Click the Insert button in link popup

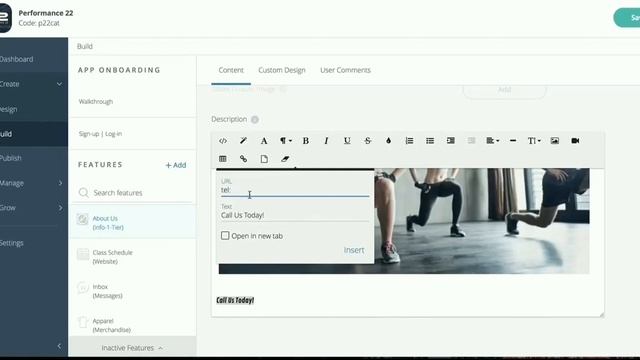(x=353, y=250)
